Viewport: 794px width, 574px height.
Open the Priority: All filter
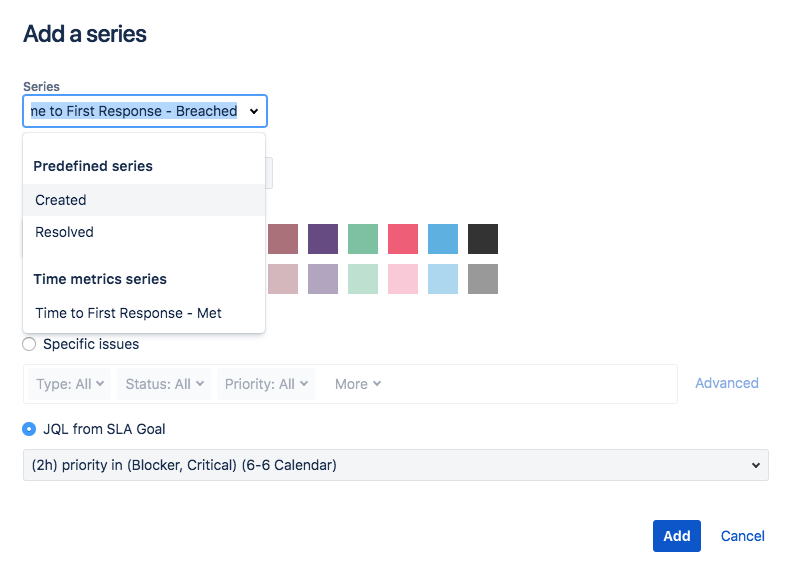click(x=265, y=384)
